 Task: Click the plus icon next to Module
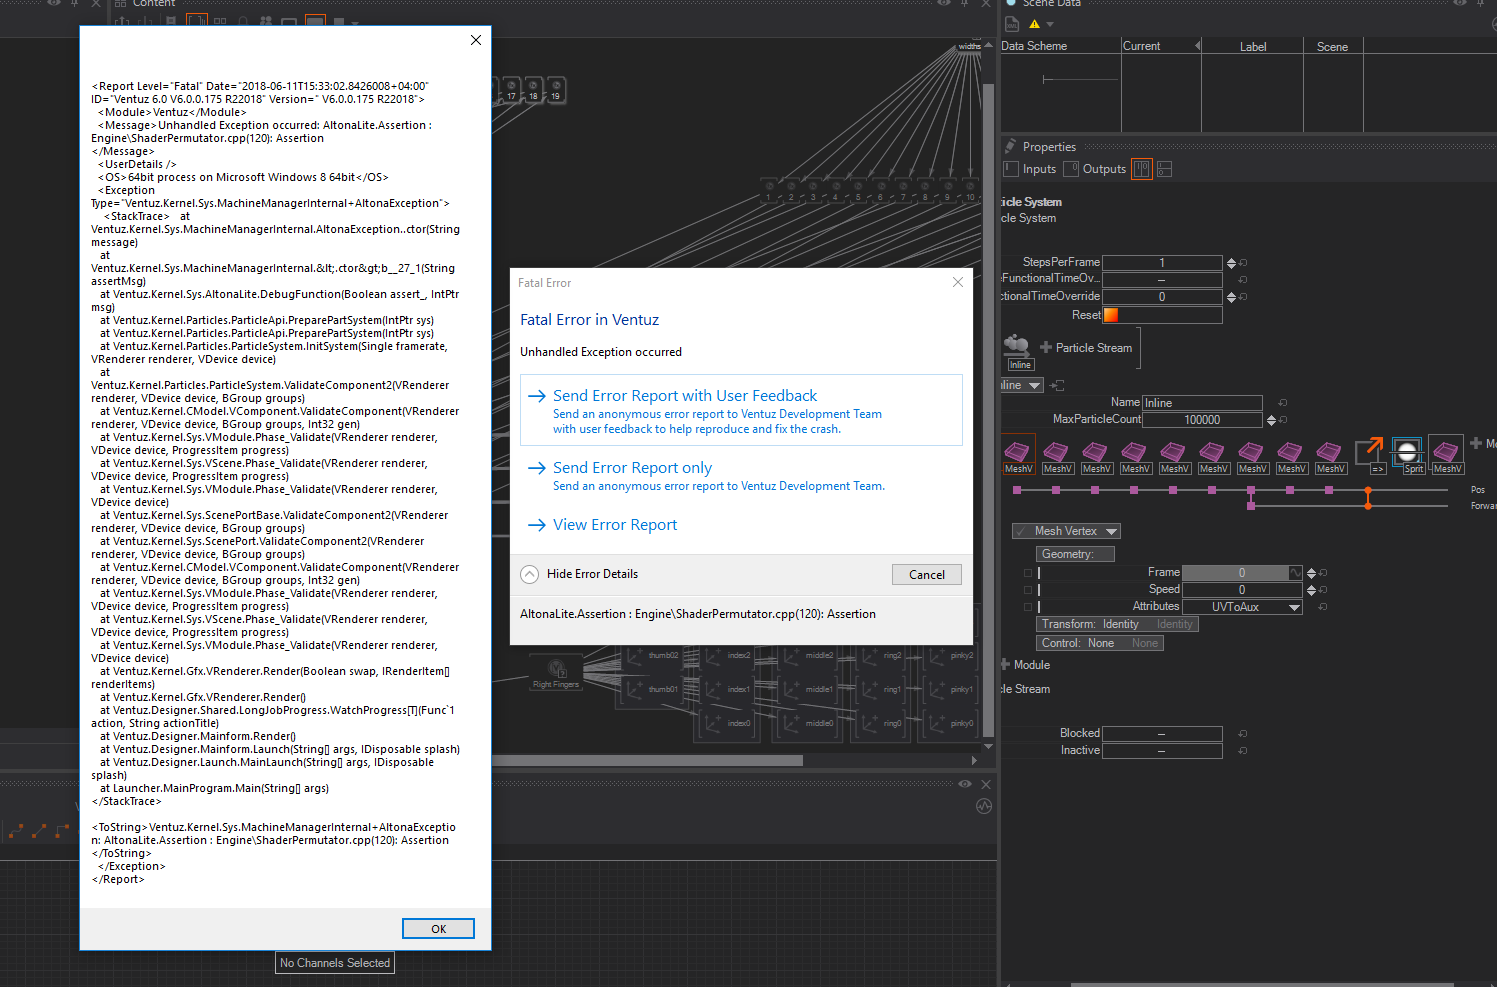tap(1005, 664)
